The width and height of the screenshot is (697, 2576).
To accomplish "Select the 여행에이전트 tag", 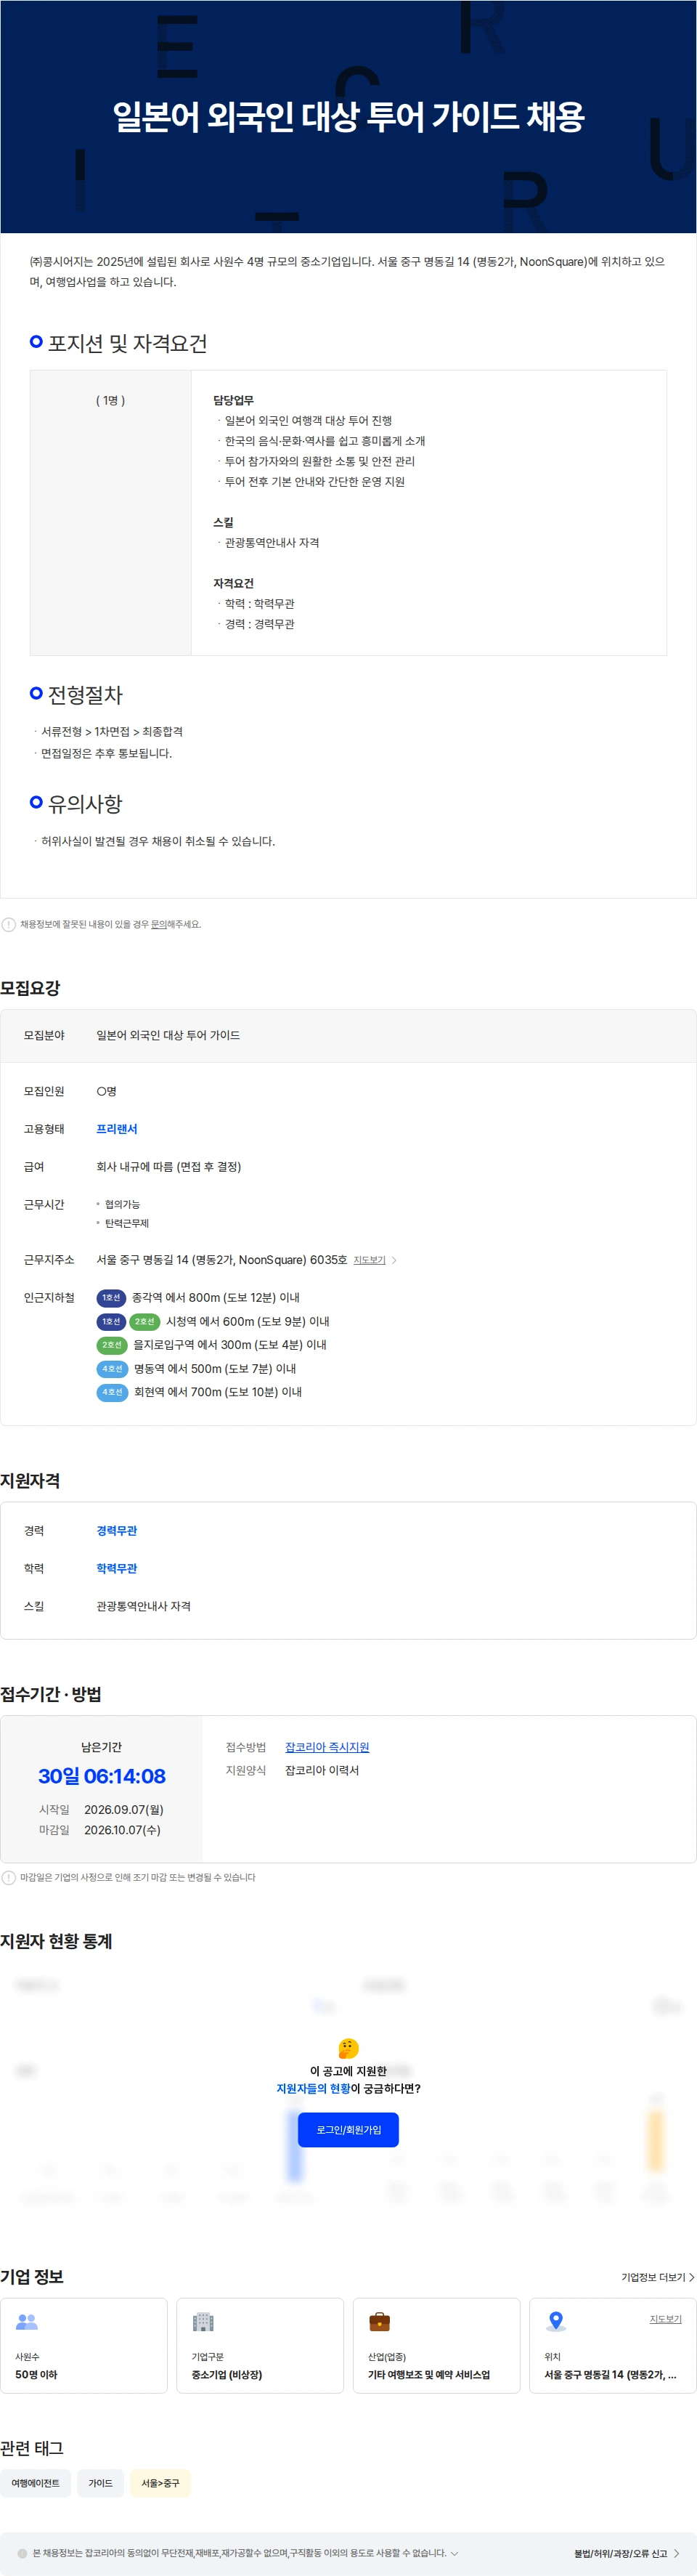I will click(36, 2483).
